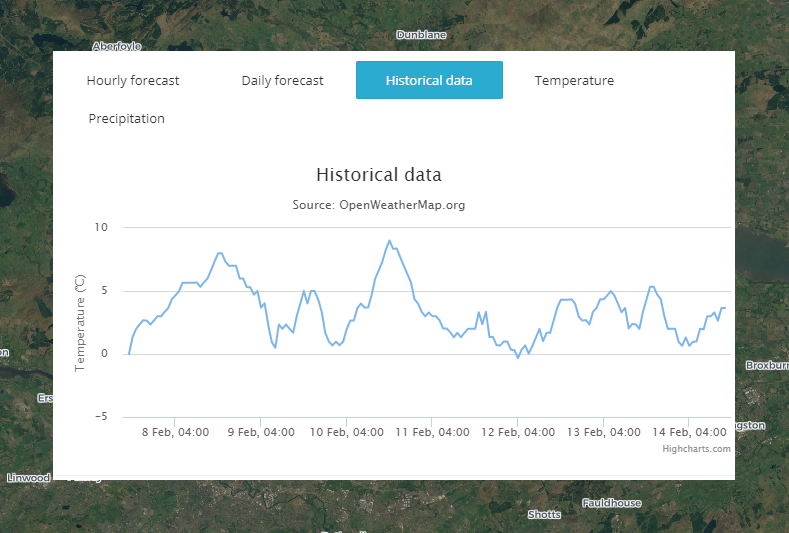789x533 pixels.
Task: Click the 12 Feb, 04:00 axis label
Action: point(518,432)
